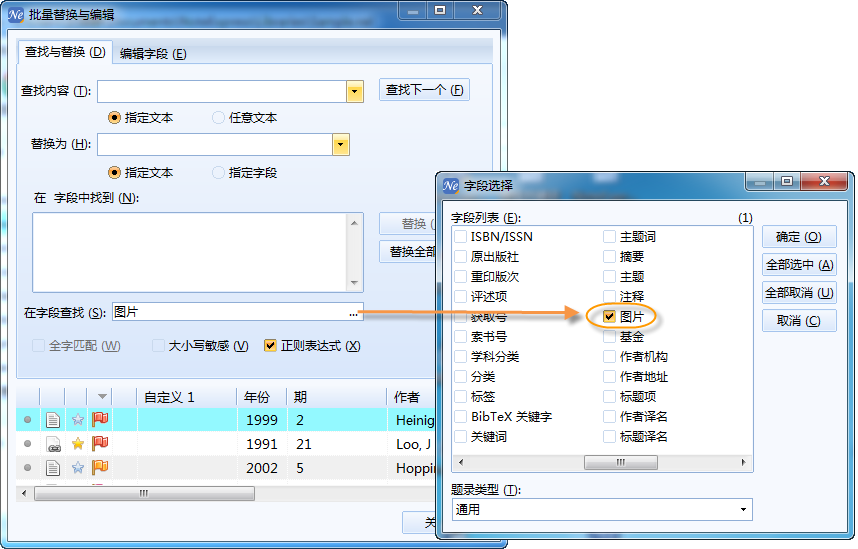Sort by the 作者 column header
Viewport: 858px width, 549px height.
tap(411, 397)
